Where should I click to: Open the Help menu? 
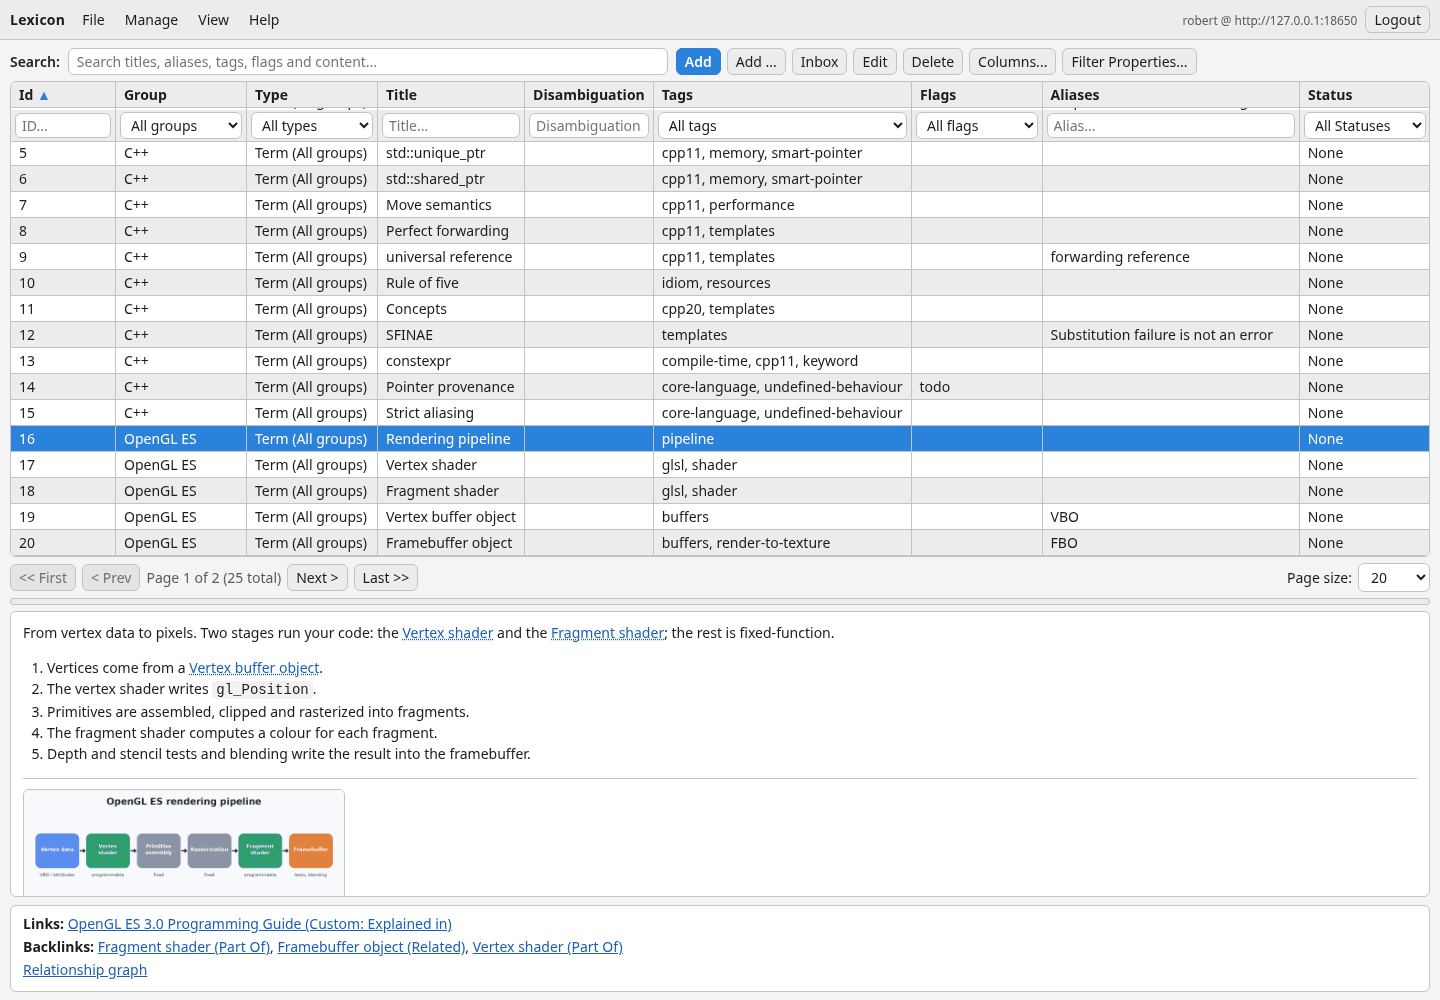(x=264, y=20)
